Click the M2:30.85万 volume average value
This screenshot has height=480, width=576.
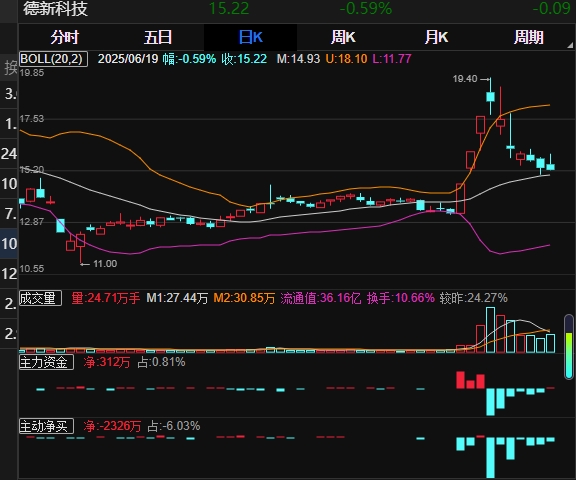[x=244, y=298]
